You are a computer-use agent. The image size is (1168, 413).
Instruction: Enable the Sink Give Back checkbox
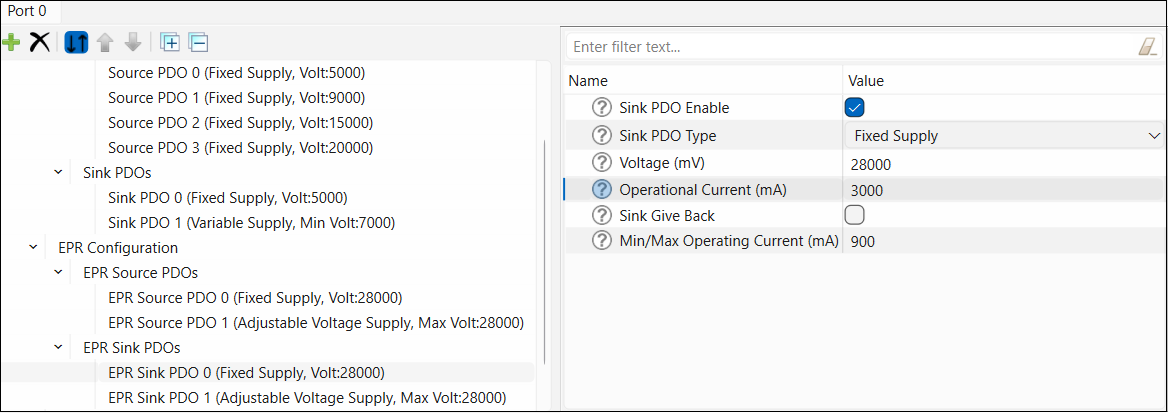[854, 215]
